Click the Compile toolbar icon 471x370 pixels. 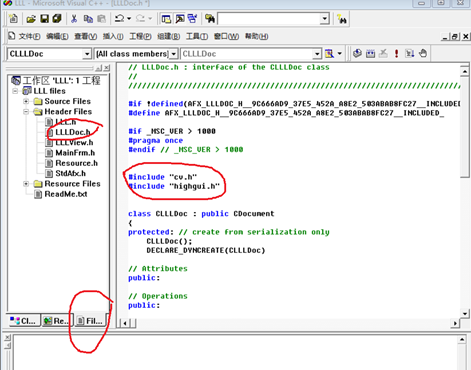(357, 53)
